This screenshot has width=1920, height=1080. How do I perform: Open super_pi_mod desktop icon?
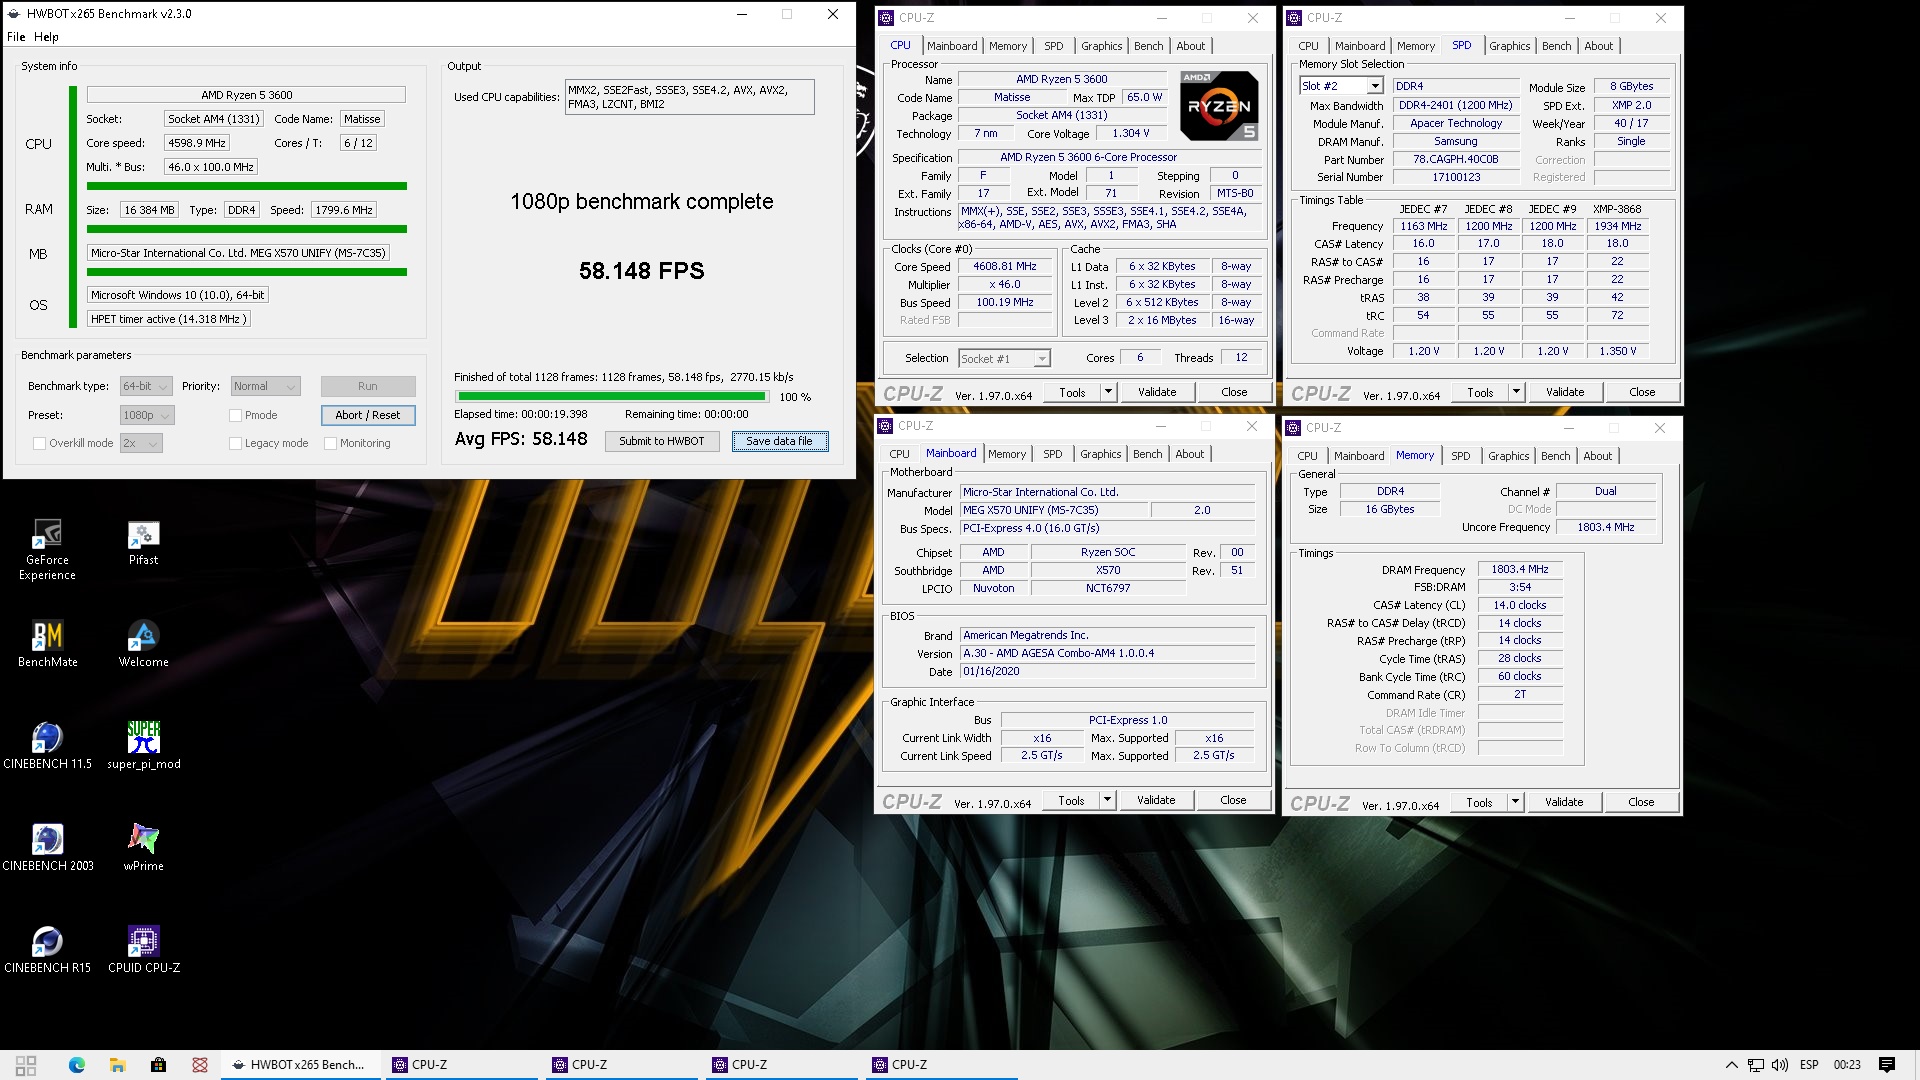(x=143, y=746)
